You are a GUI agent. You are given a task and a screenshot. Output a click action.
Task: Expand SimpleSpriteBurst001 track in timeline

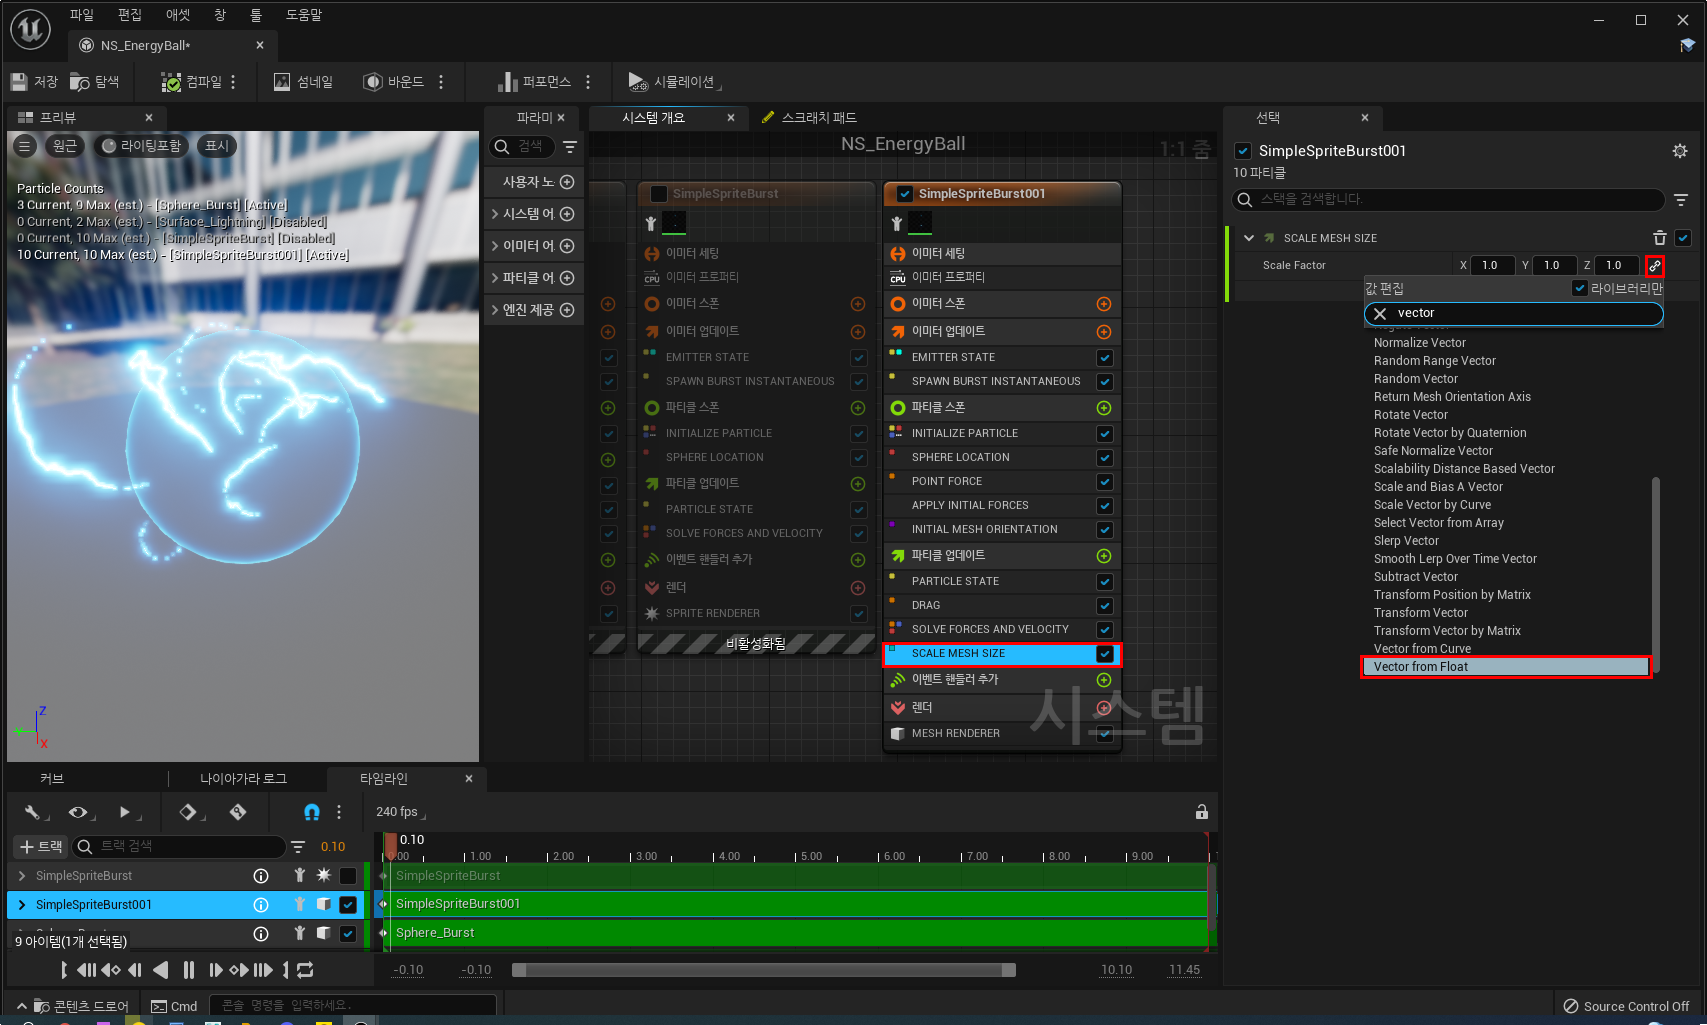click(22, 905)
